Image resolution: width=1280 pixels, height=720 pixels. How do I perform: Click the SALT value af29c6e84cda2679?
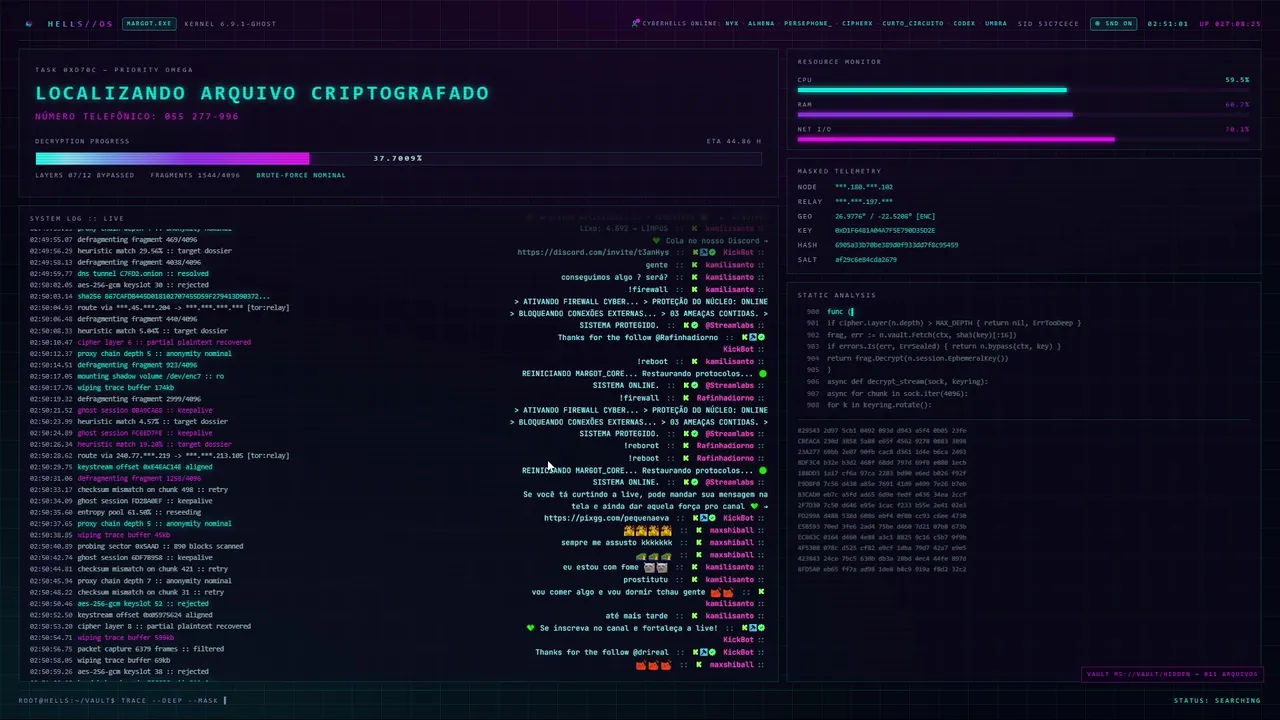[866, 259]
